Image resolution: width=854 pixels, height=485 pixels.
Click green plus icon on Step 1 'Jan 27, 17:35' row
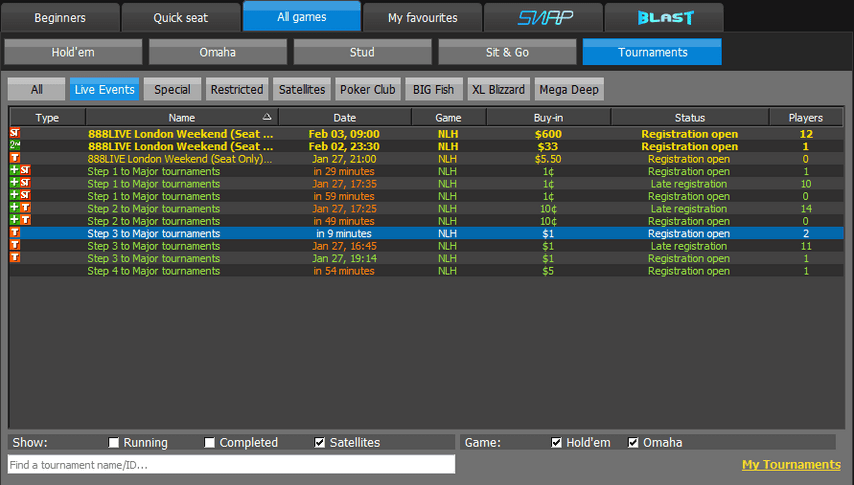tap(15, 183)
